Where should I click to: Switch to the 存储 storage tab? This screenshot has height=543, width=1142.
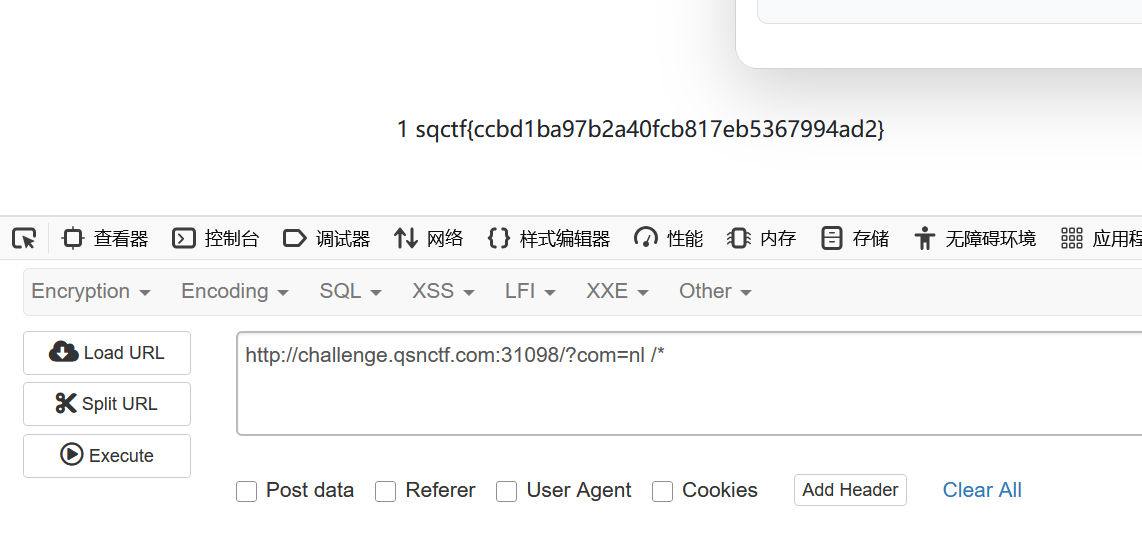pos(854,238)
